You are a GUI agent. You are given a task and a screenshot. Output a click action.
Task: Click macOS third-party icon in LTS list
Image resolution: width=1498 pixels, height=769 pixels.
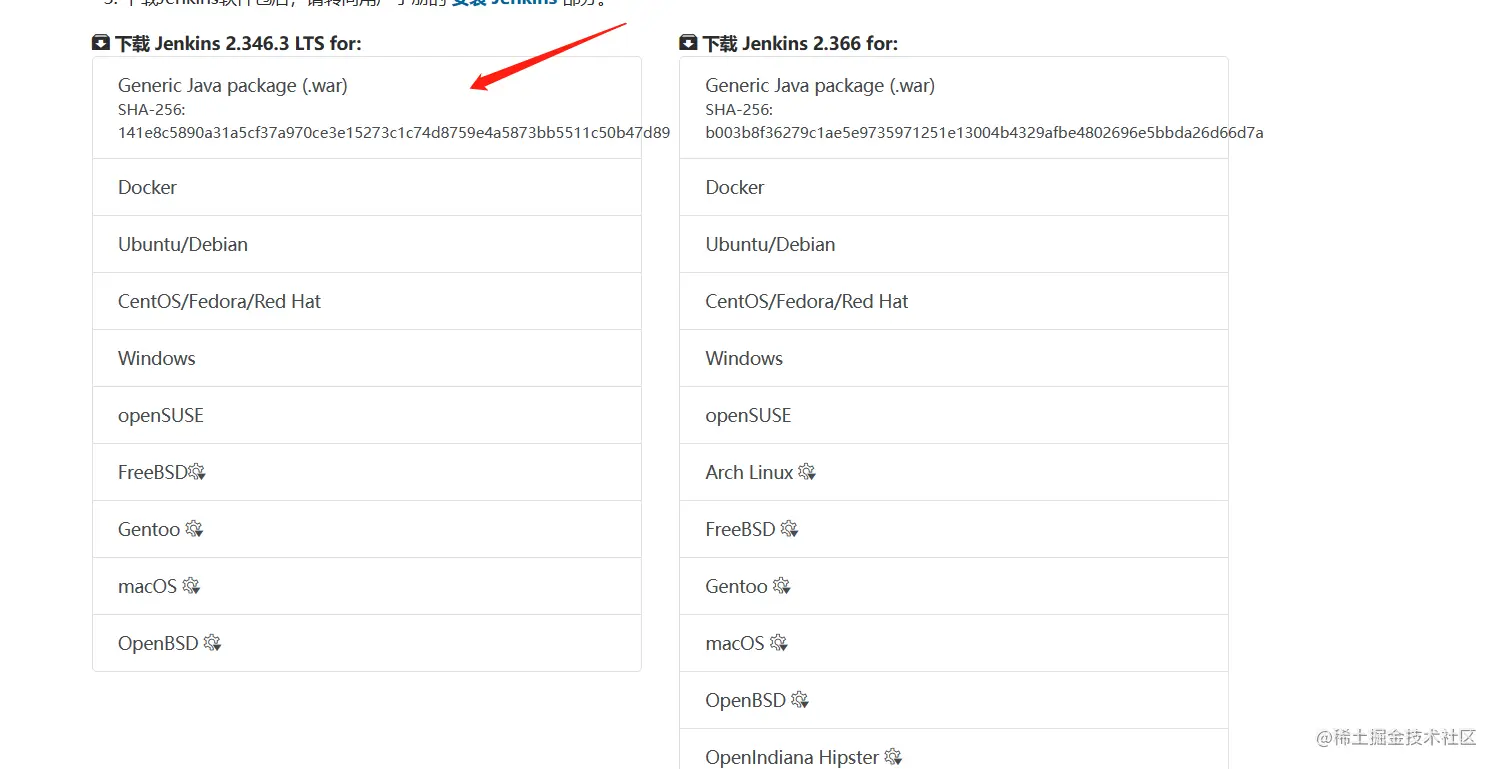191,586
